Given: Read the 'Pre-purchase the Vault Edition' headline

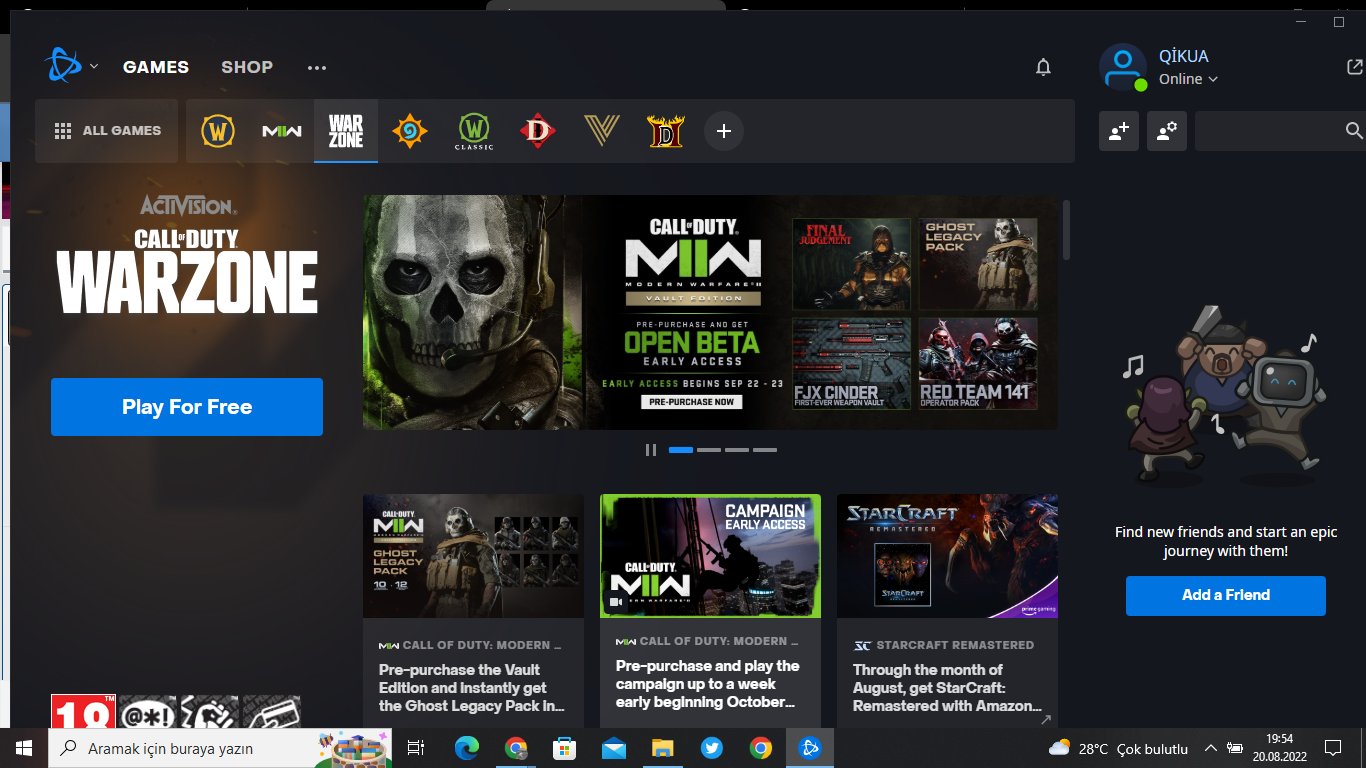Looking at the screenshot, I should [472, 688].
